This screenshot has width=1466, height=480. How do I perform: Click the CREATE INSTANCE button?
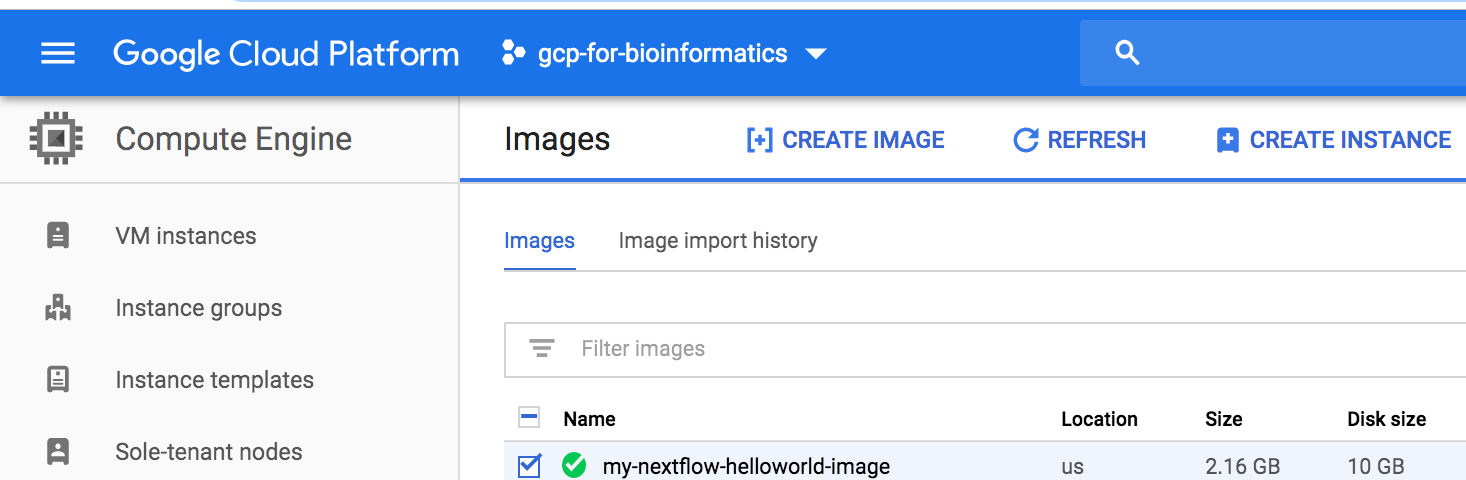click(x=1334, y=140)
